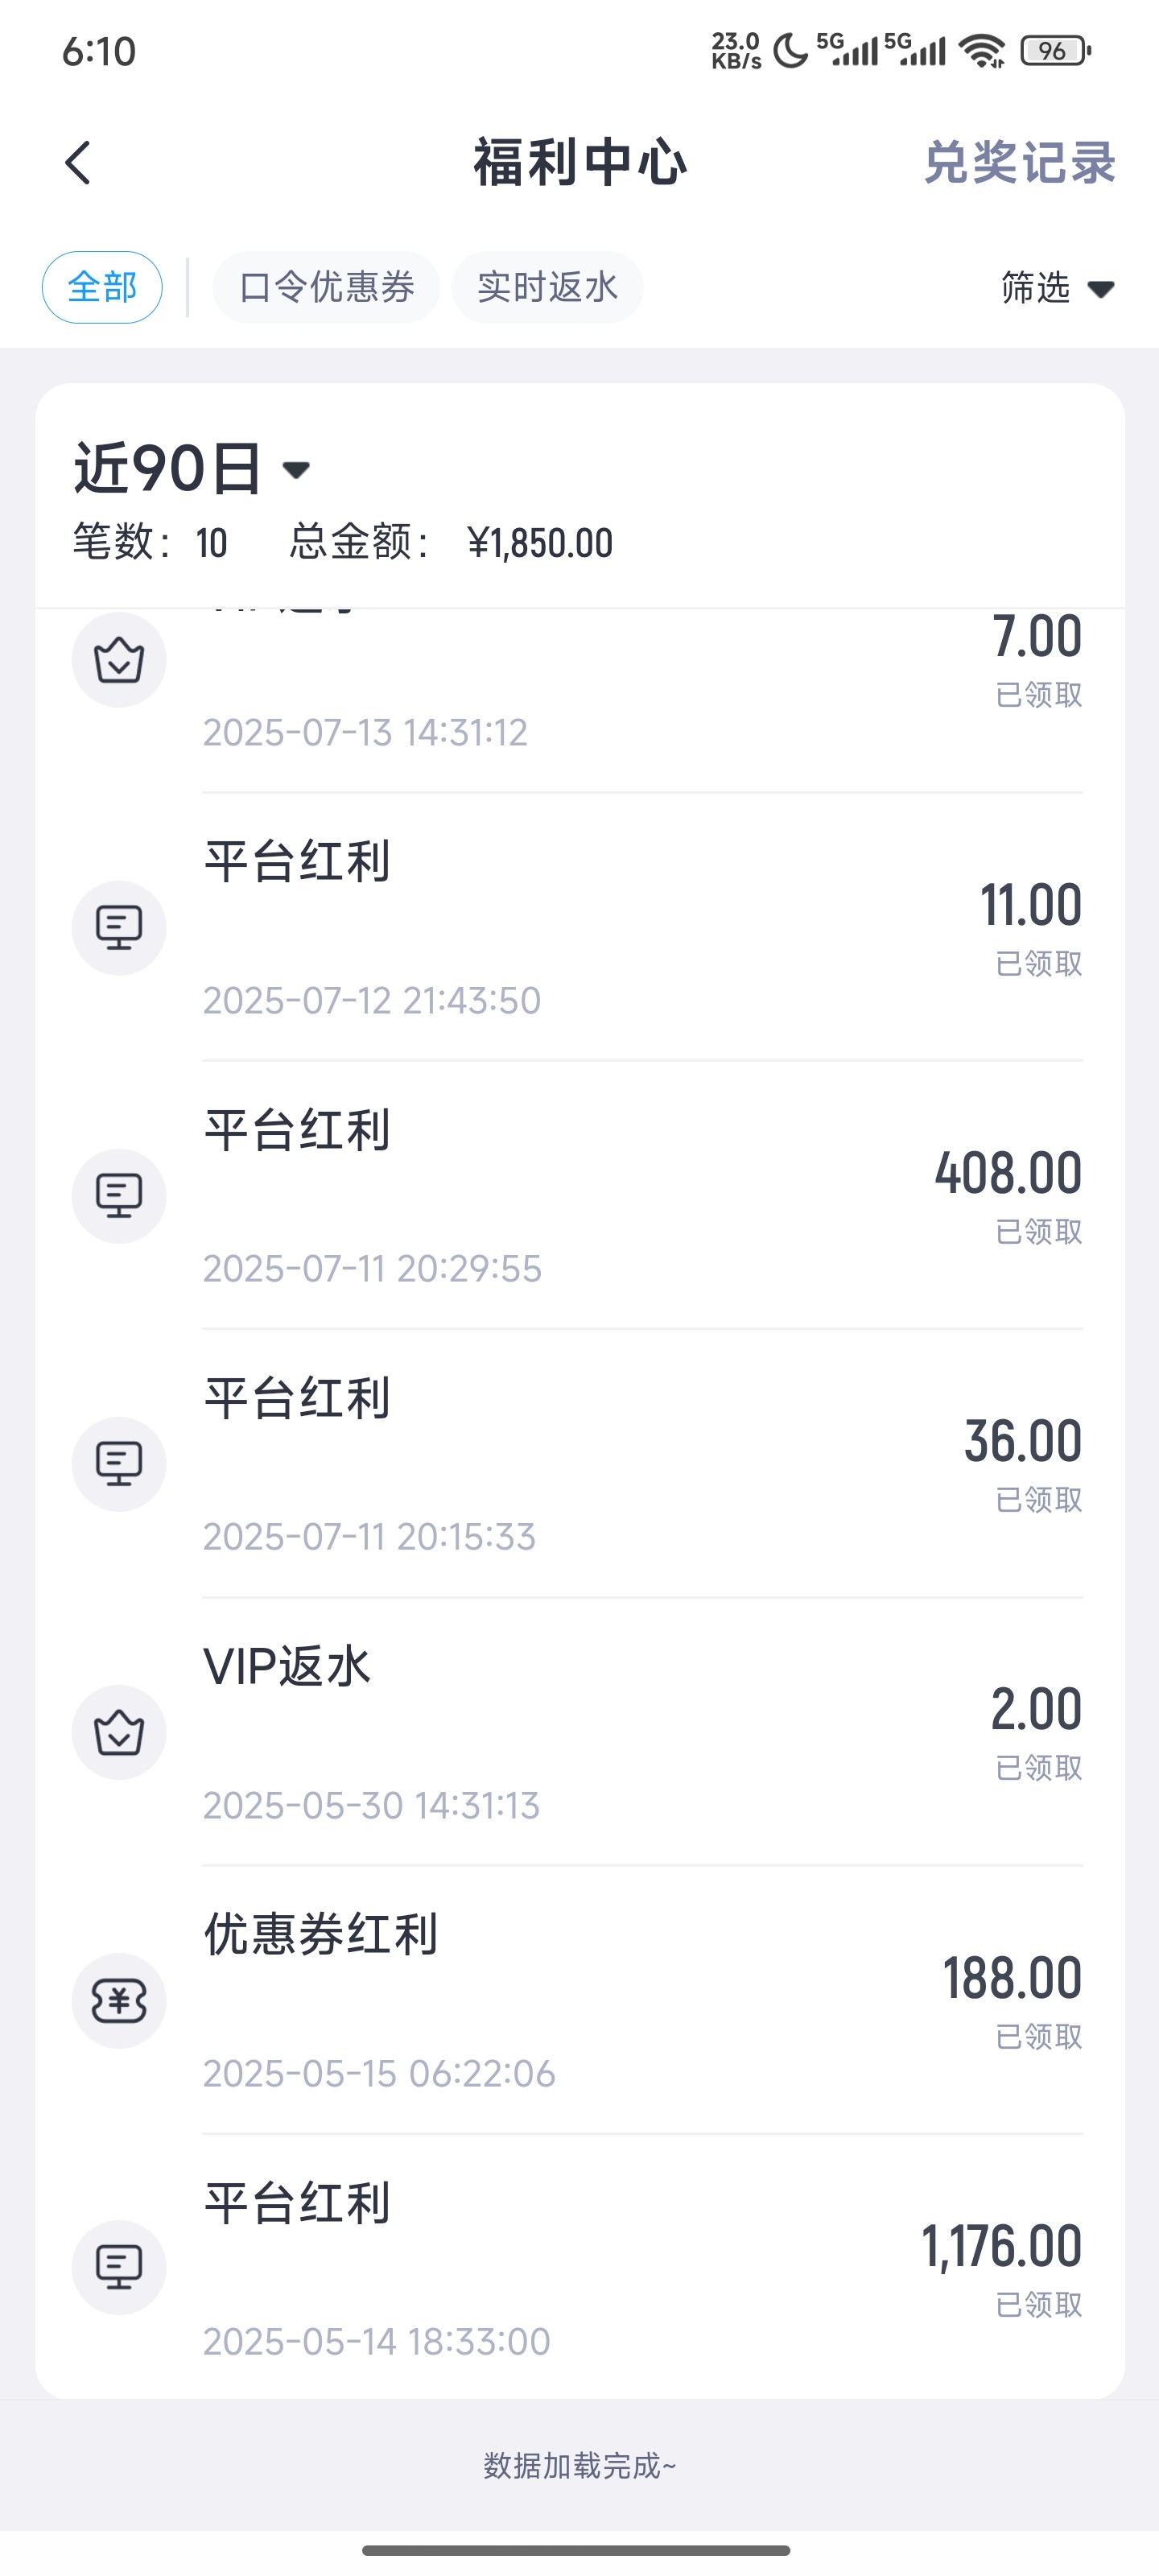
Task: Tap the back arrow icon
Action: point(78,162)
